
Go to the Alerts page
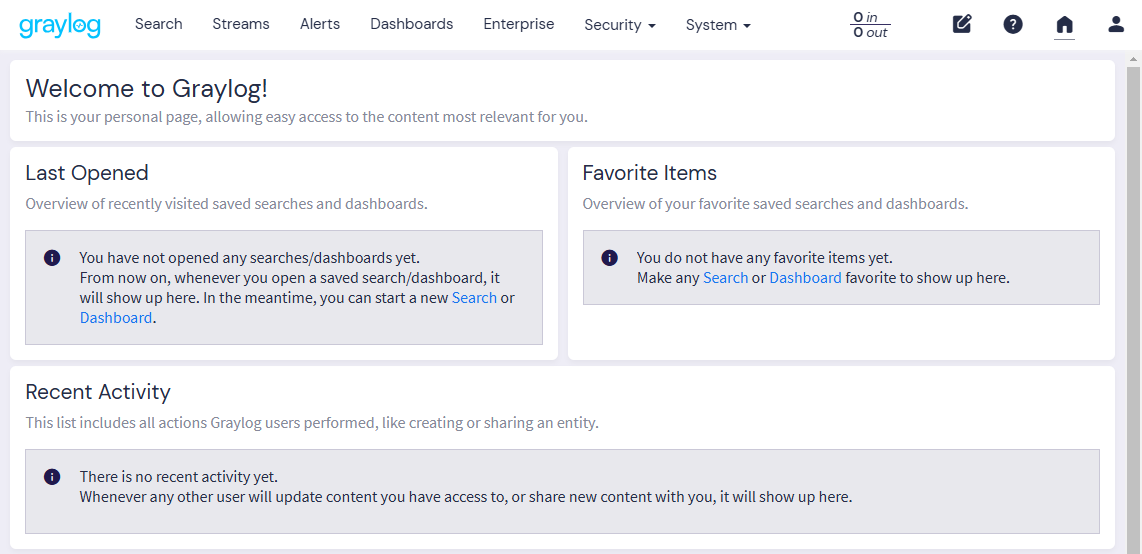click(x=320, y=24)
